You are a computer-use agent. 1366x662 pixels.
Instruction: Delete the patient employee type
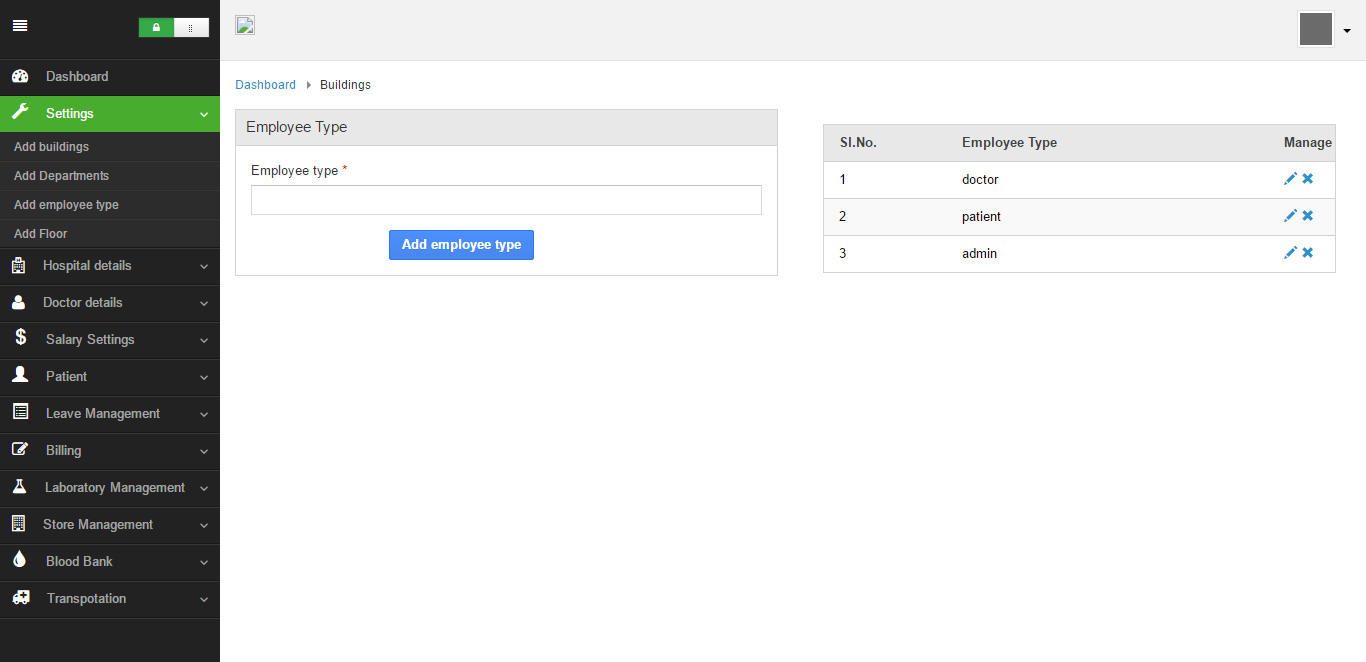1308,216
